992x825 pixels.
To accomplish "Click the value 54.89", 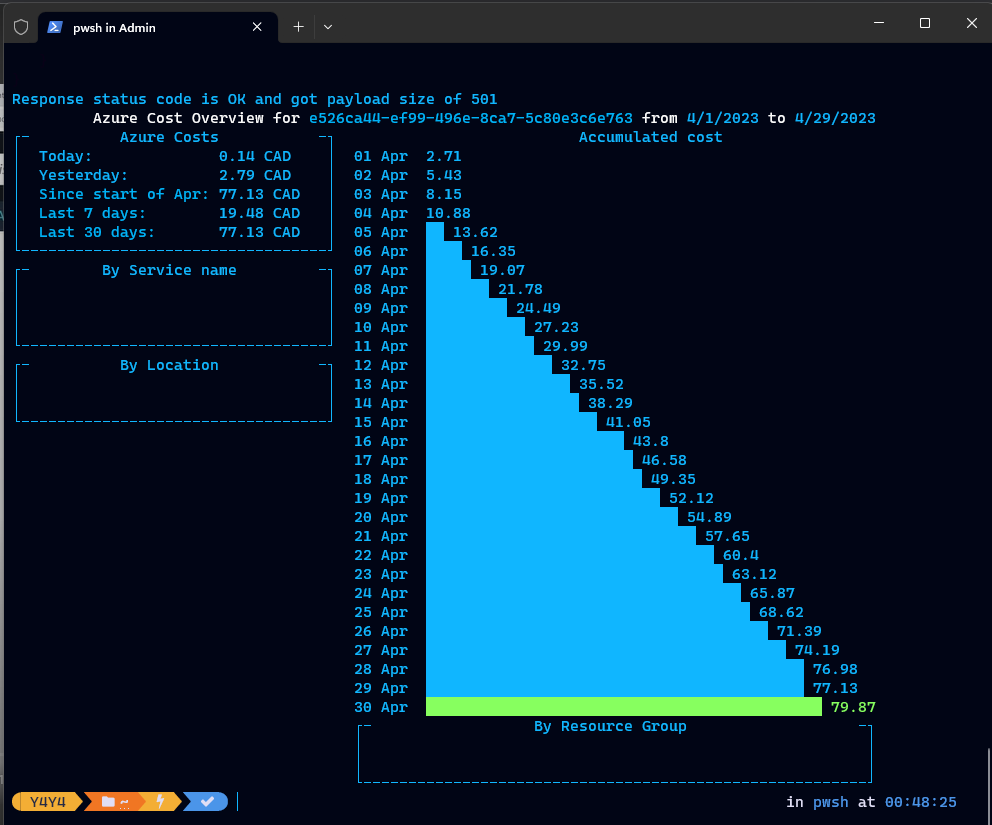I will coord(709,517).
